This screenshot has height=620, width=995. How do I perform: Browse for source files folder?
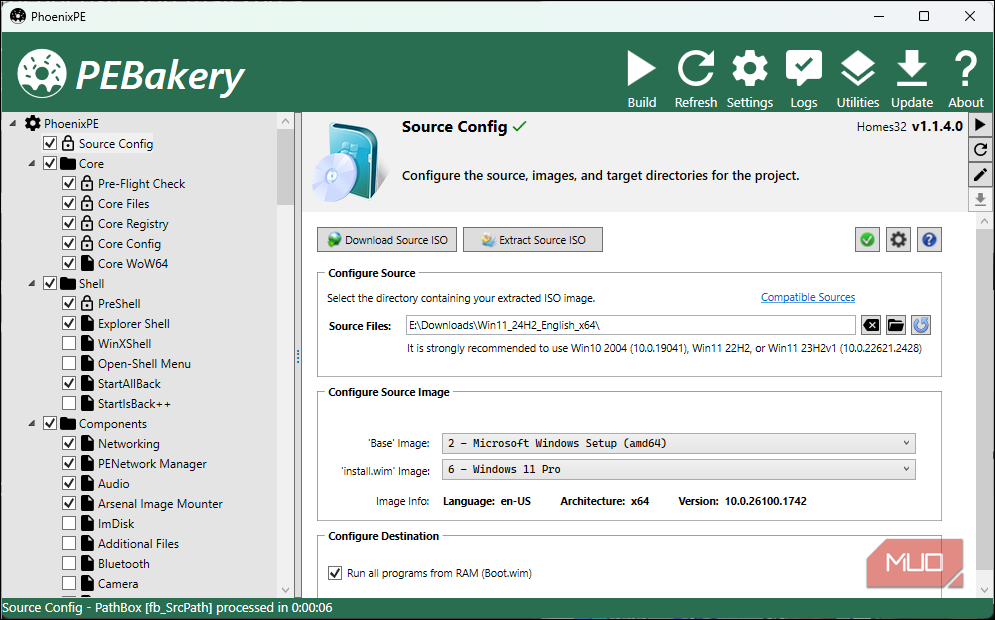click(895, 326)
